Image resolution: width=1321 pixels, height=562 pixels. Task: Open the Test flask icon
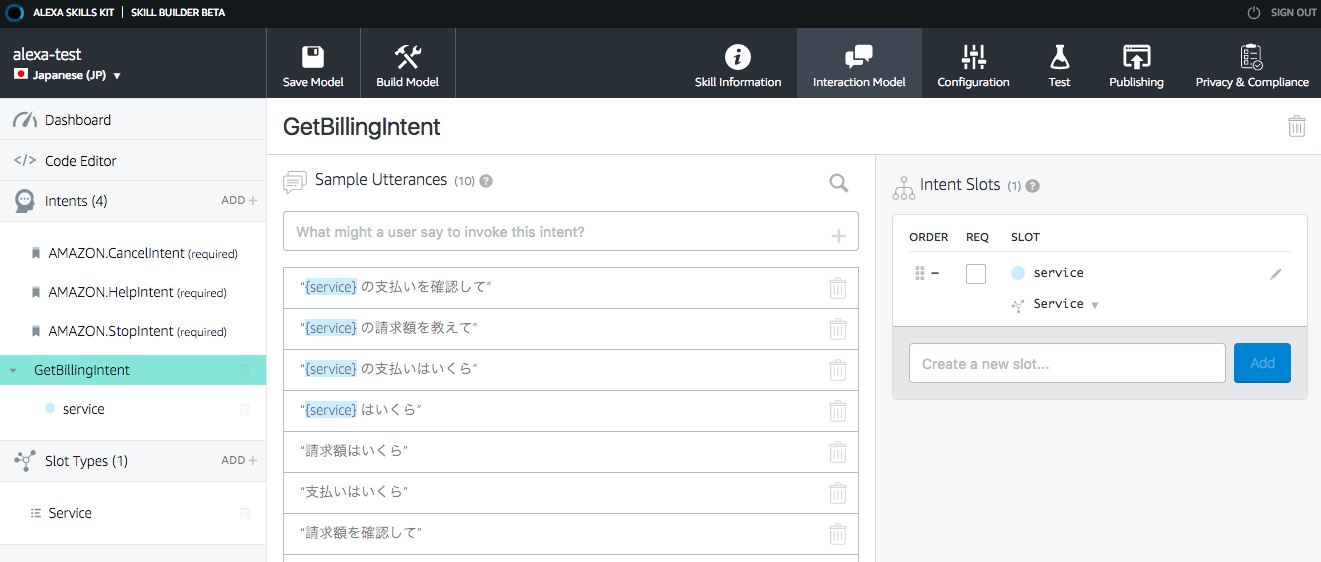point(1059,57)
